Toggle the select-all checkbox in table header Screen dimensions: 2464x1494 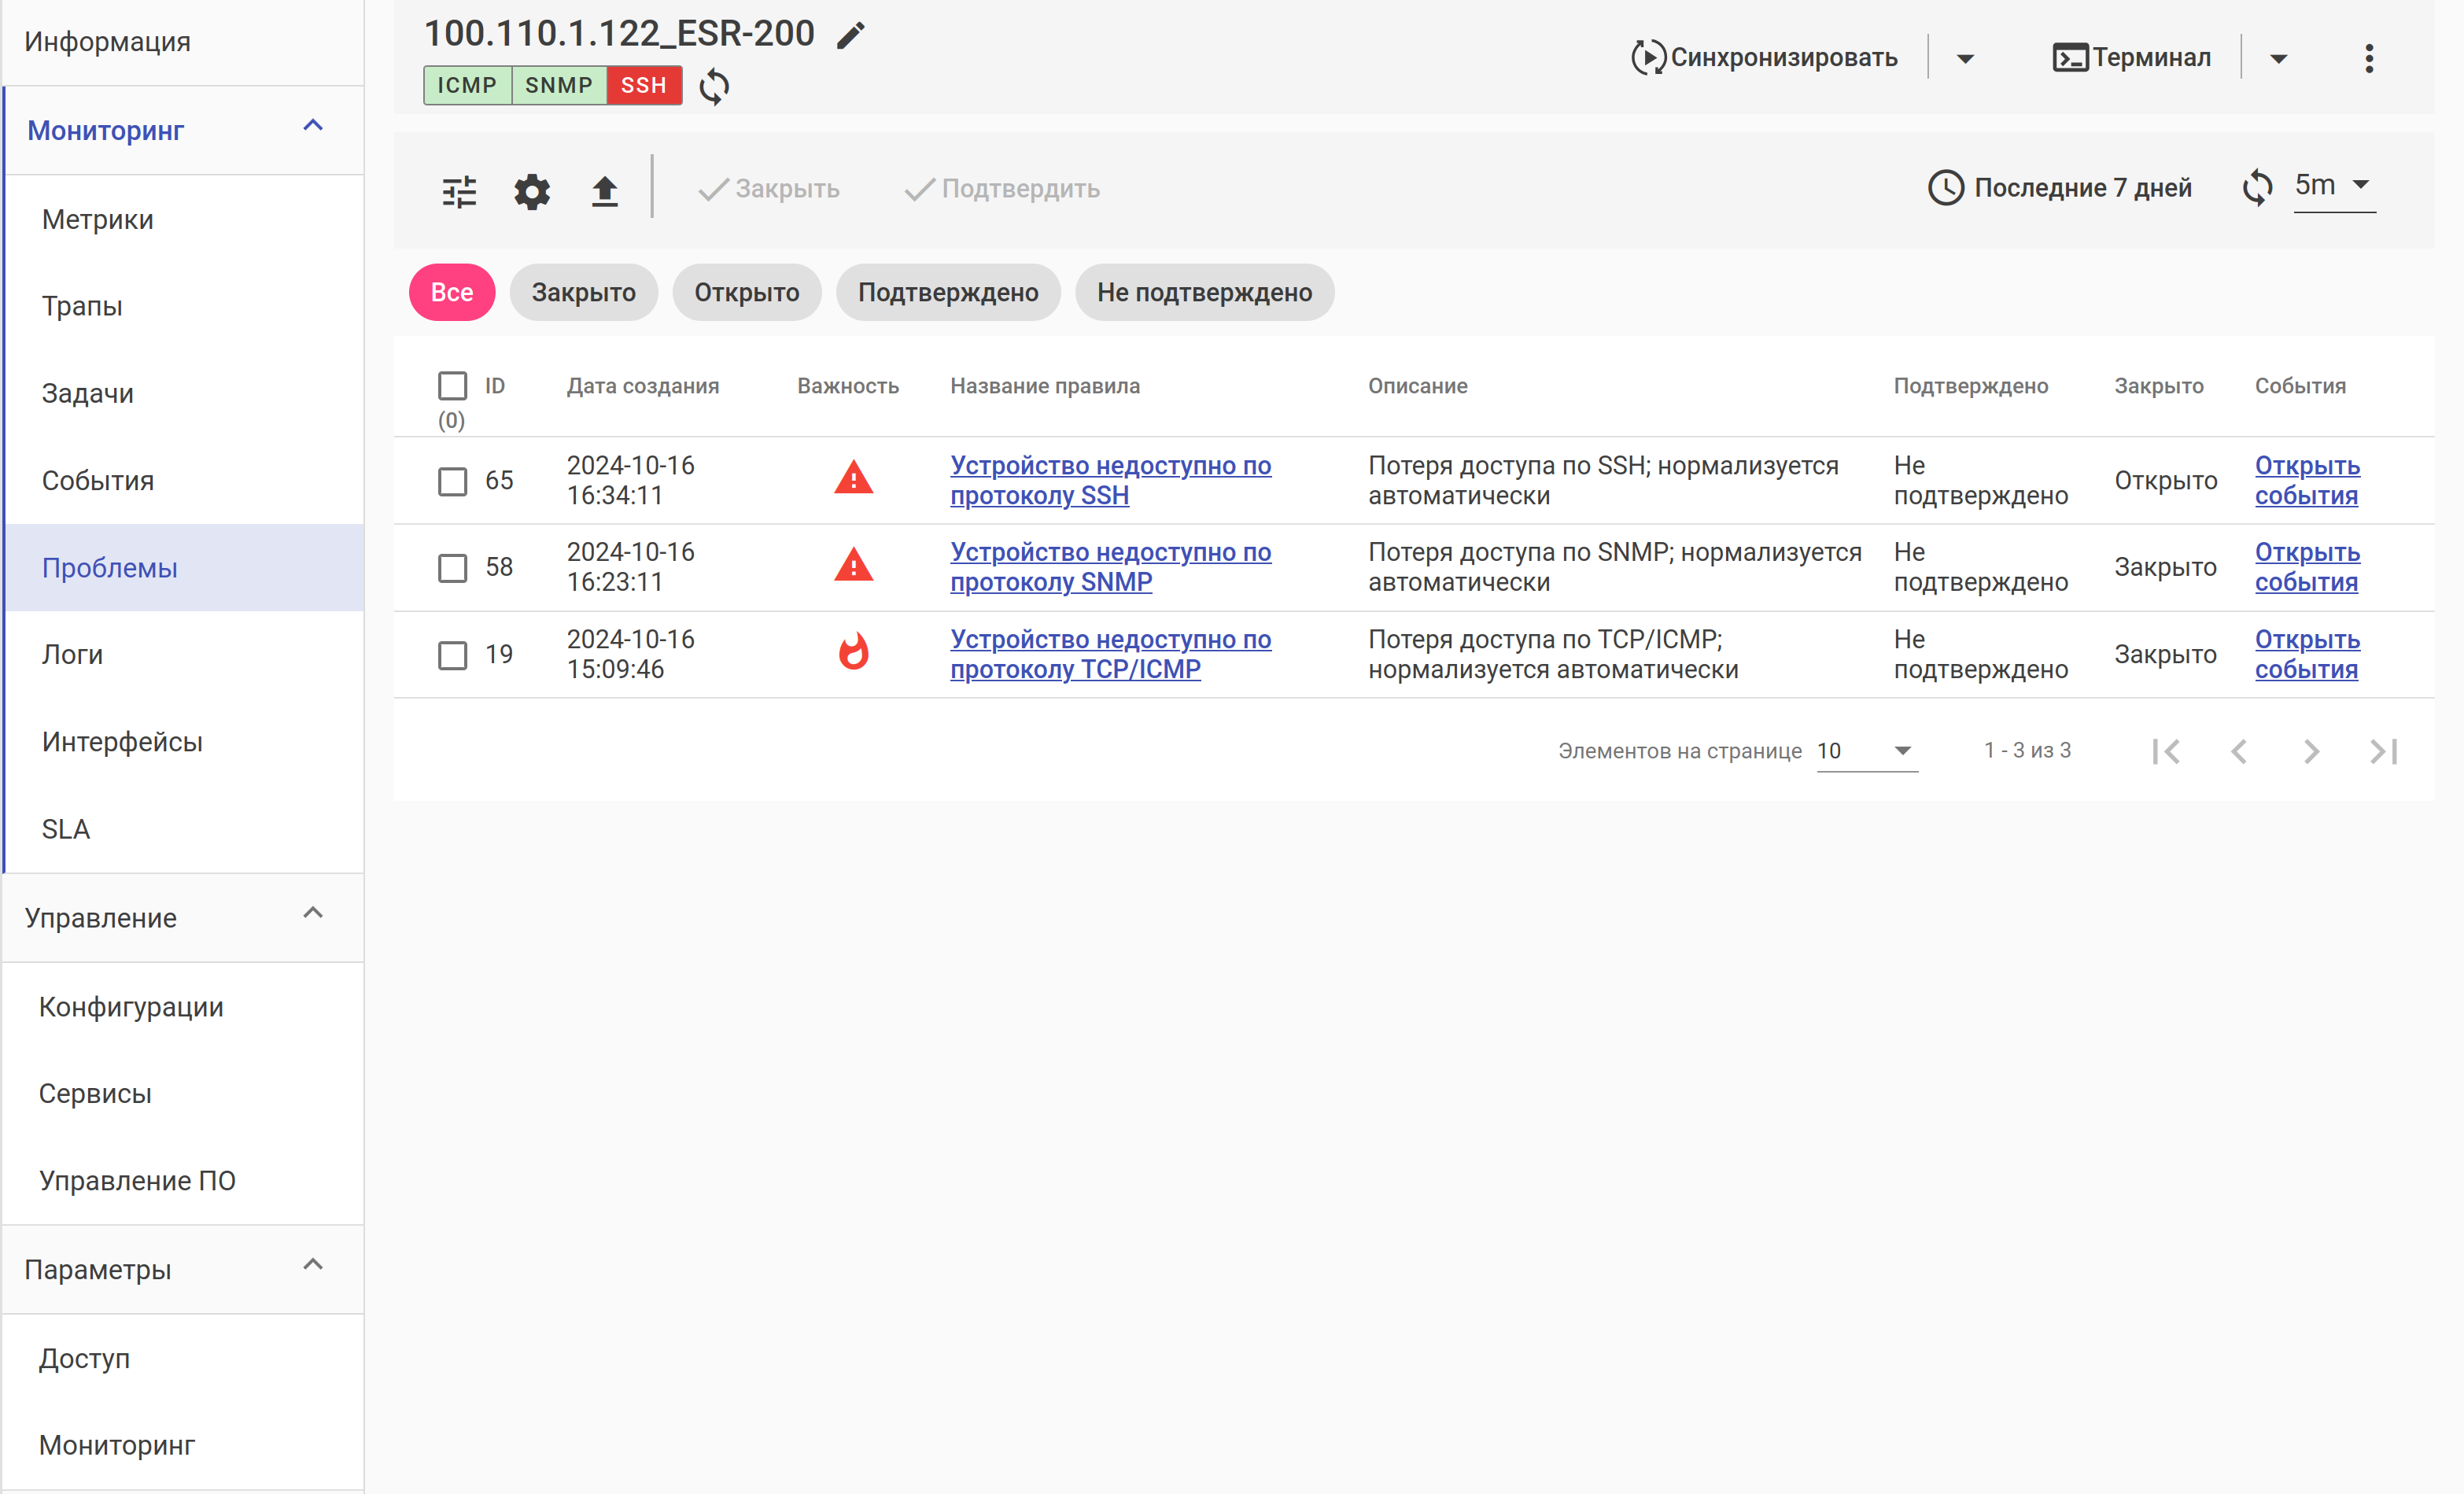point(452,386)
